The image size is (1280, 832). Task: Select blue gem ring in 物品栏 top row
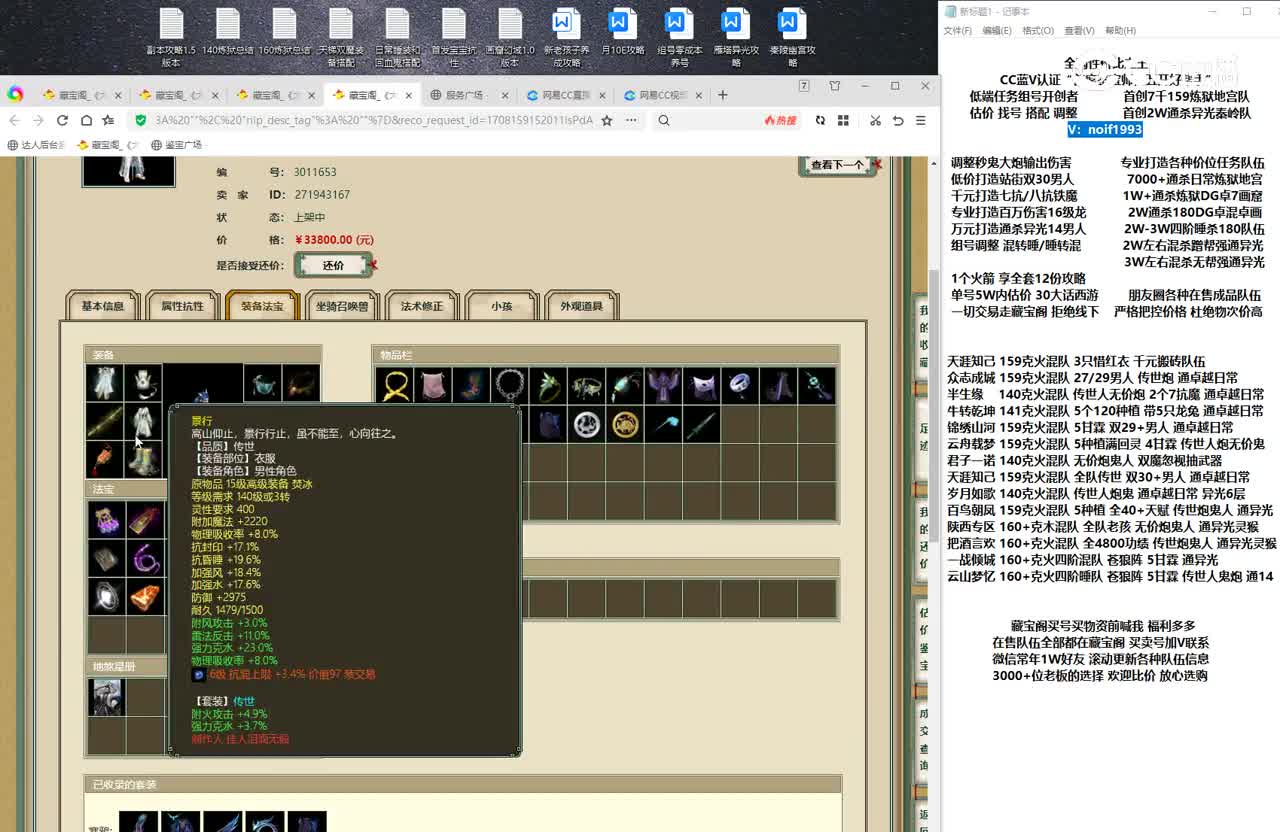tap(740, 385)
